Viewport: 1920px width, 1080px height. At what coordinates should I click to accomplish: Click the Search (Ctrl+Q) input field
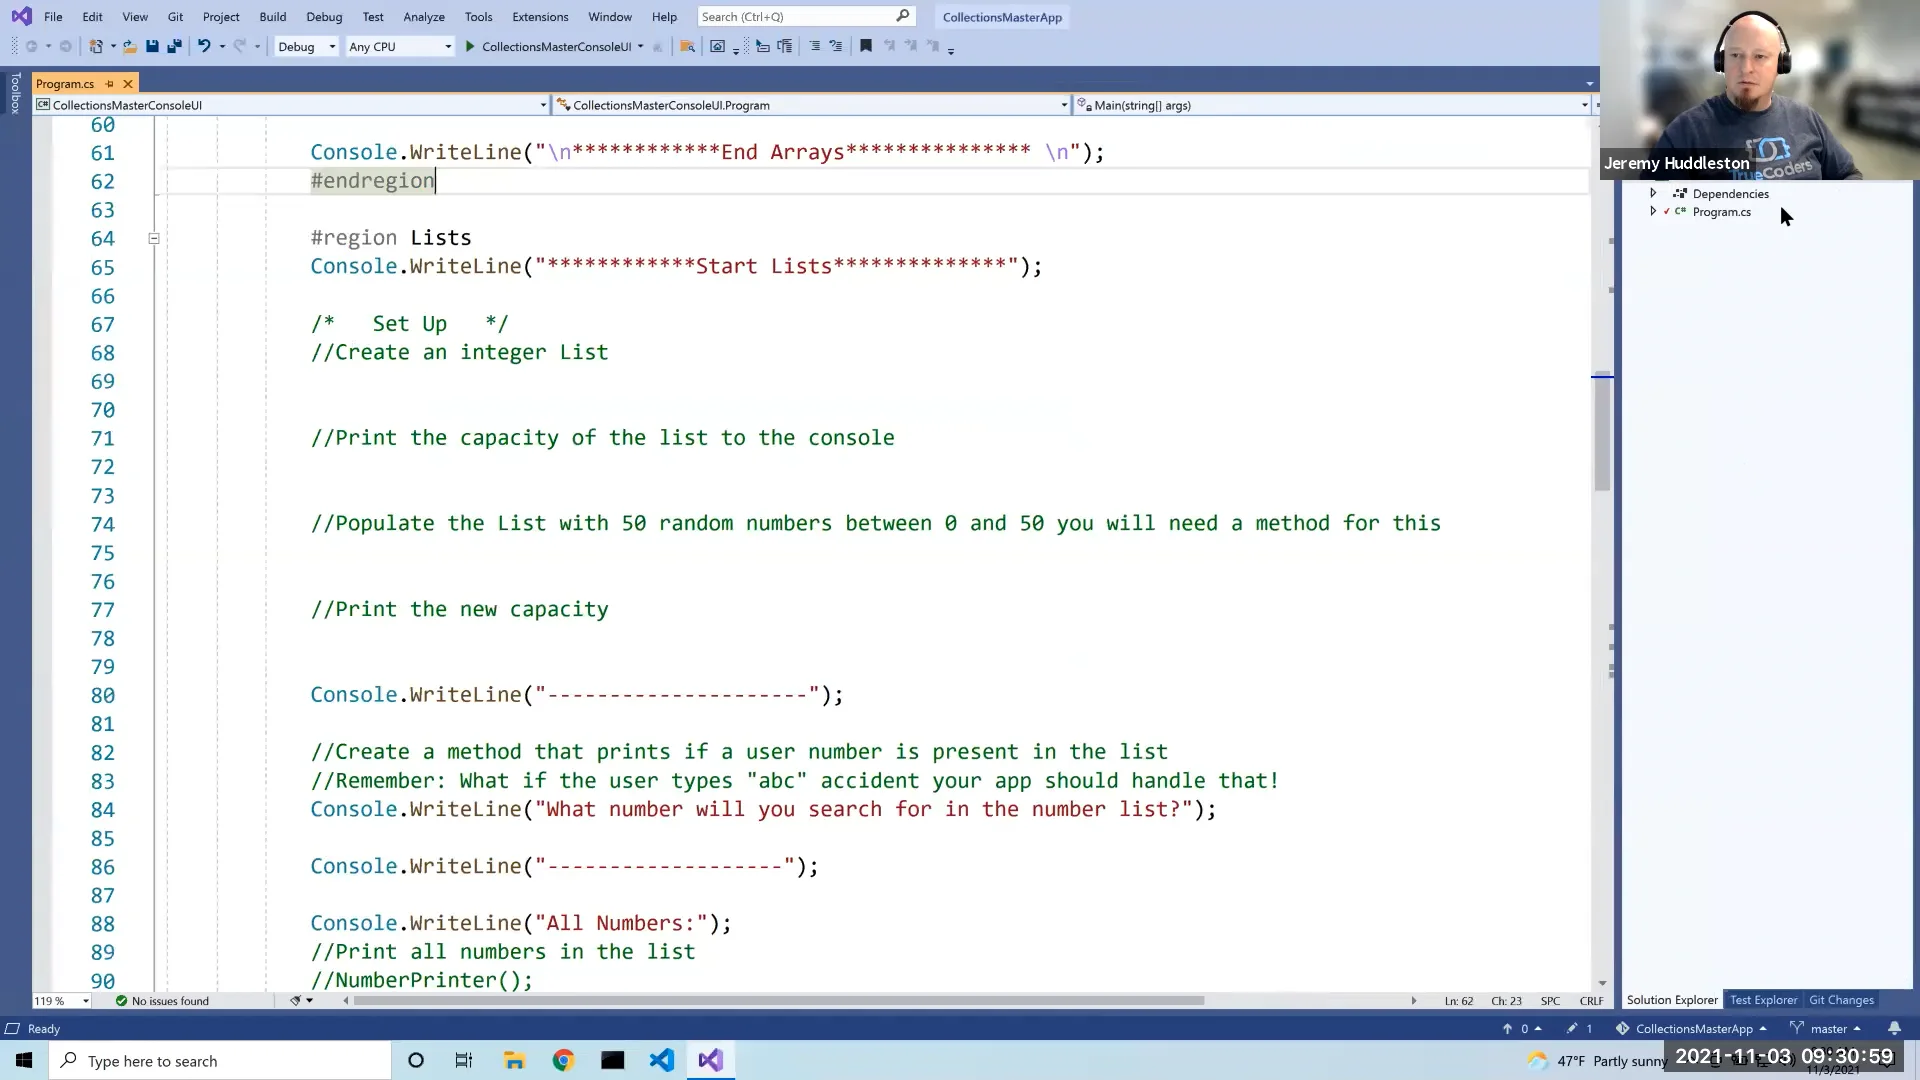pos(805,16)
